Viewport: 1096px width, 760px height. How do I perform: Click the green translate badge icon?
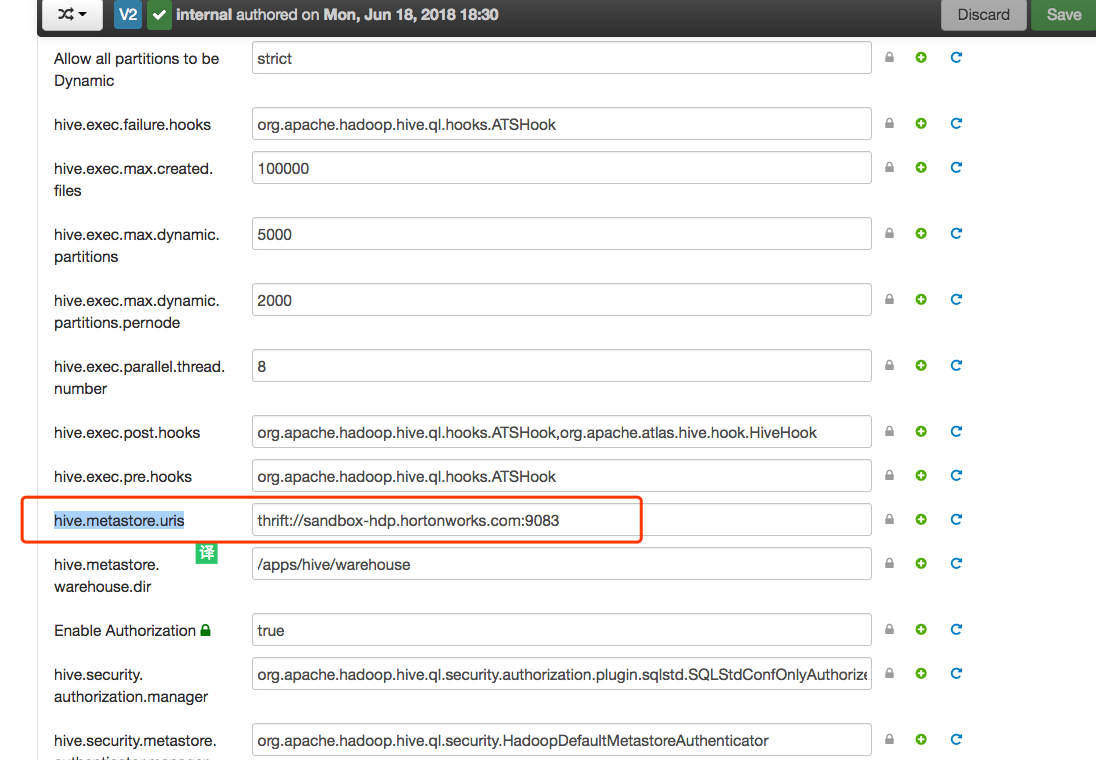point(206,553)
